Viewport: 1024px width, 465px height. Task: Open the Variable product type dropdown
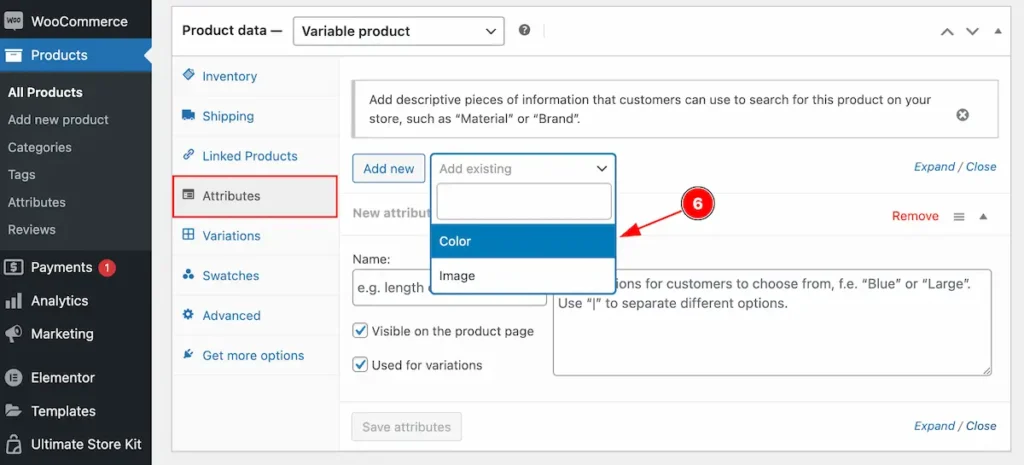click(398, 31)
